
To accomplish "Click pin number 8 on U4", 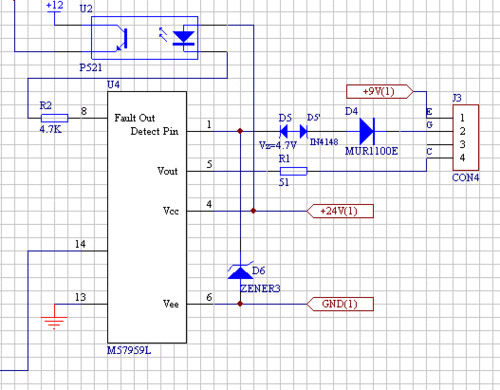I will 84,111.
